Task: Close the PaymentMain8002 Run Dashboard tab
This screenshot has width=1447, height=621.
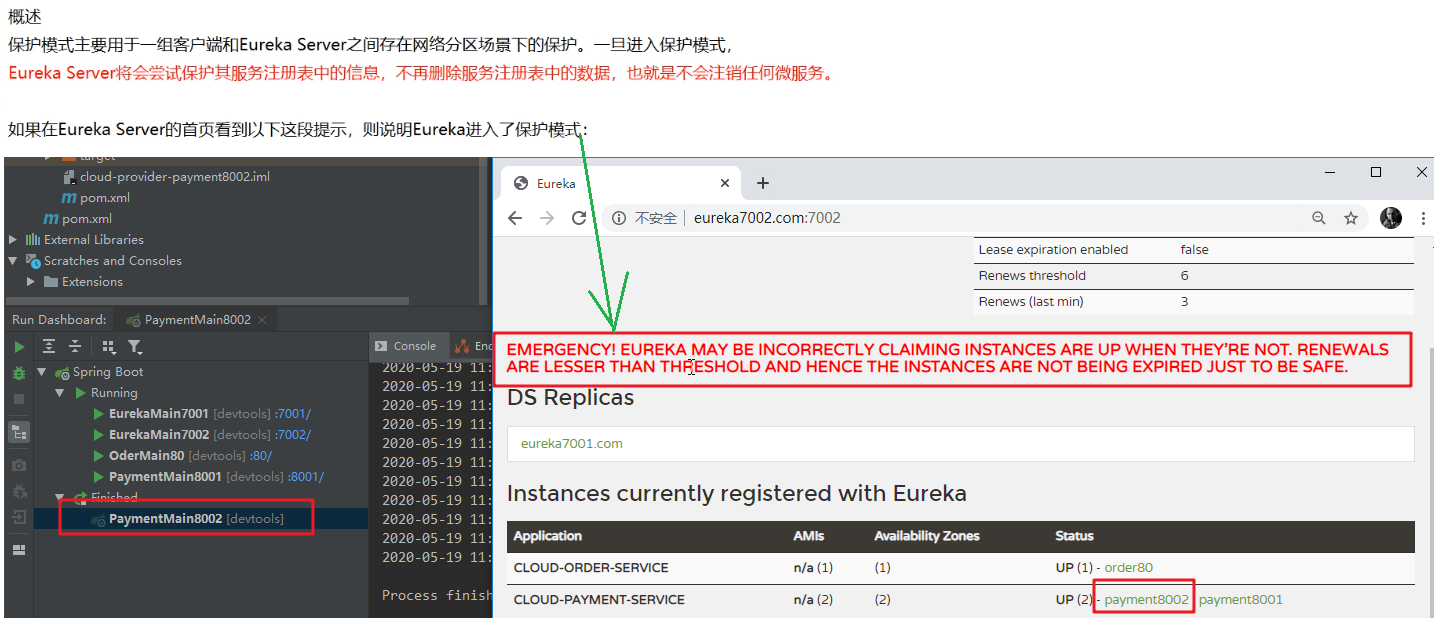Action: tap(262, 320)
